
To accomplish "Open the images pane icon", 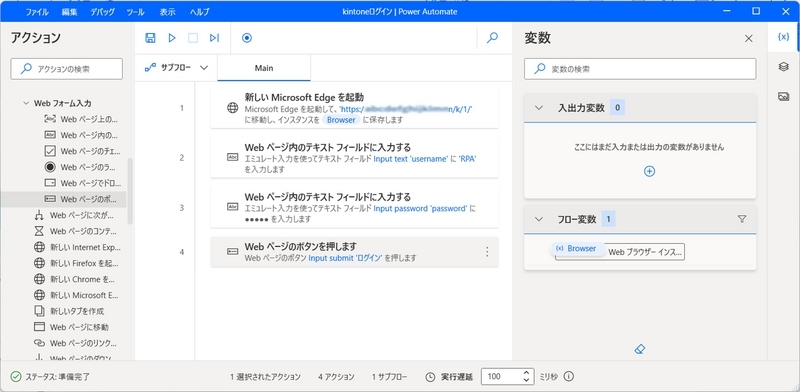I will click(784, 96).
